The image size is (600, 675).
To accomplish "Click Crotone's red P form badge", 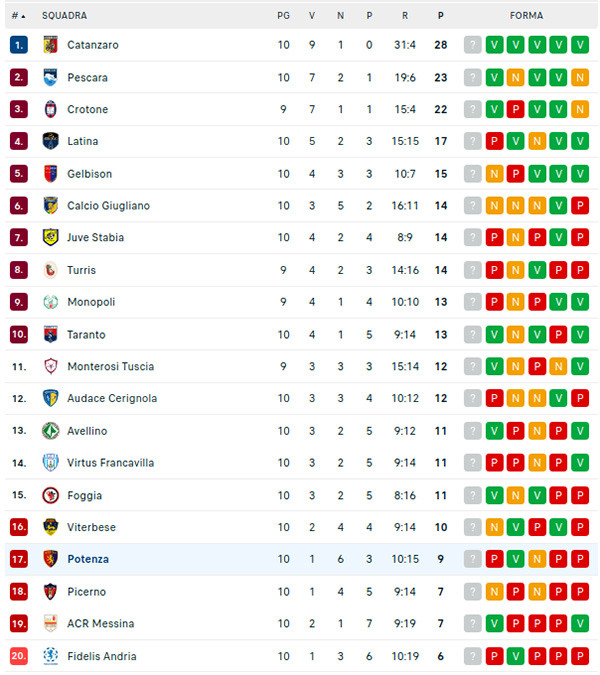I will pos(516,109).
